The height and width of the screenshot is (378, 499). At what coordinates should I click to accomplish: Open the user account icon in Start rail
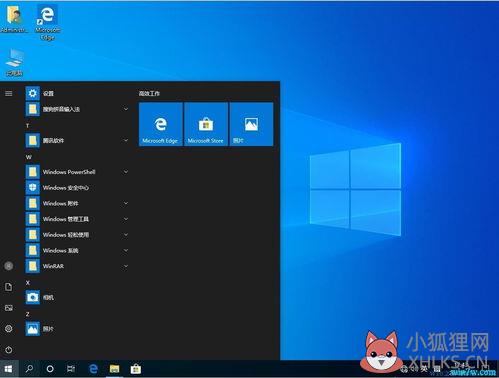[x=9, y=266]
